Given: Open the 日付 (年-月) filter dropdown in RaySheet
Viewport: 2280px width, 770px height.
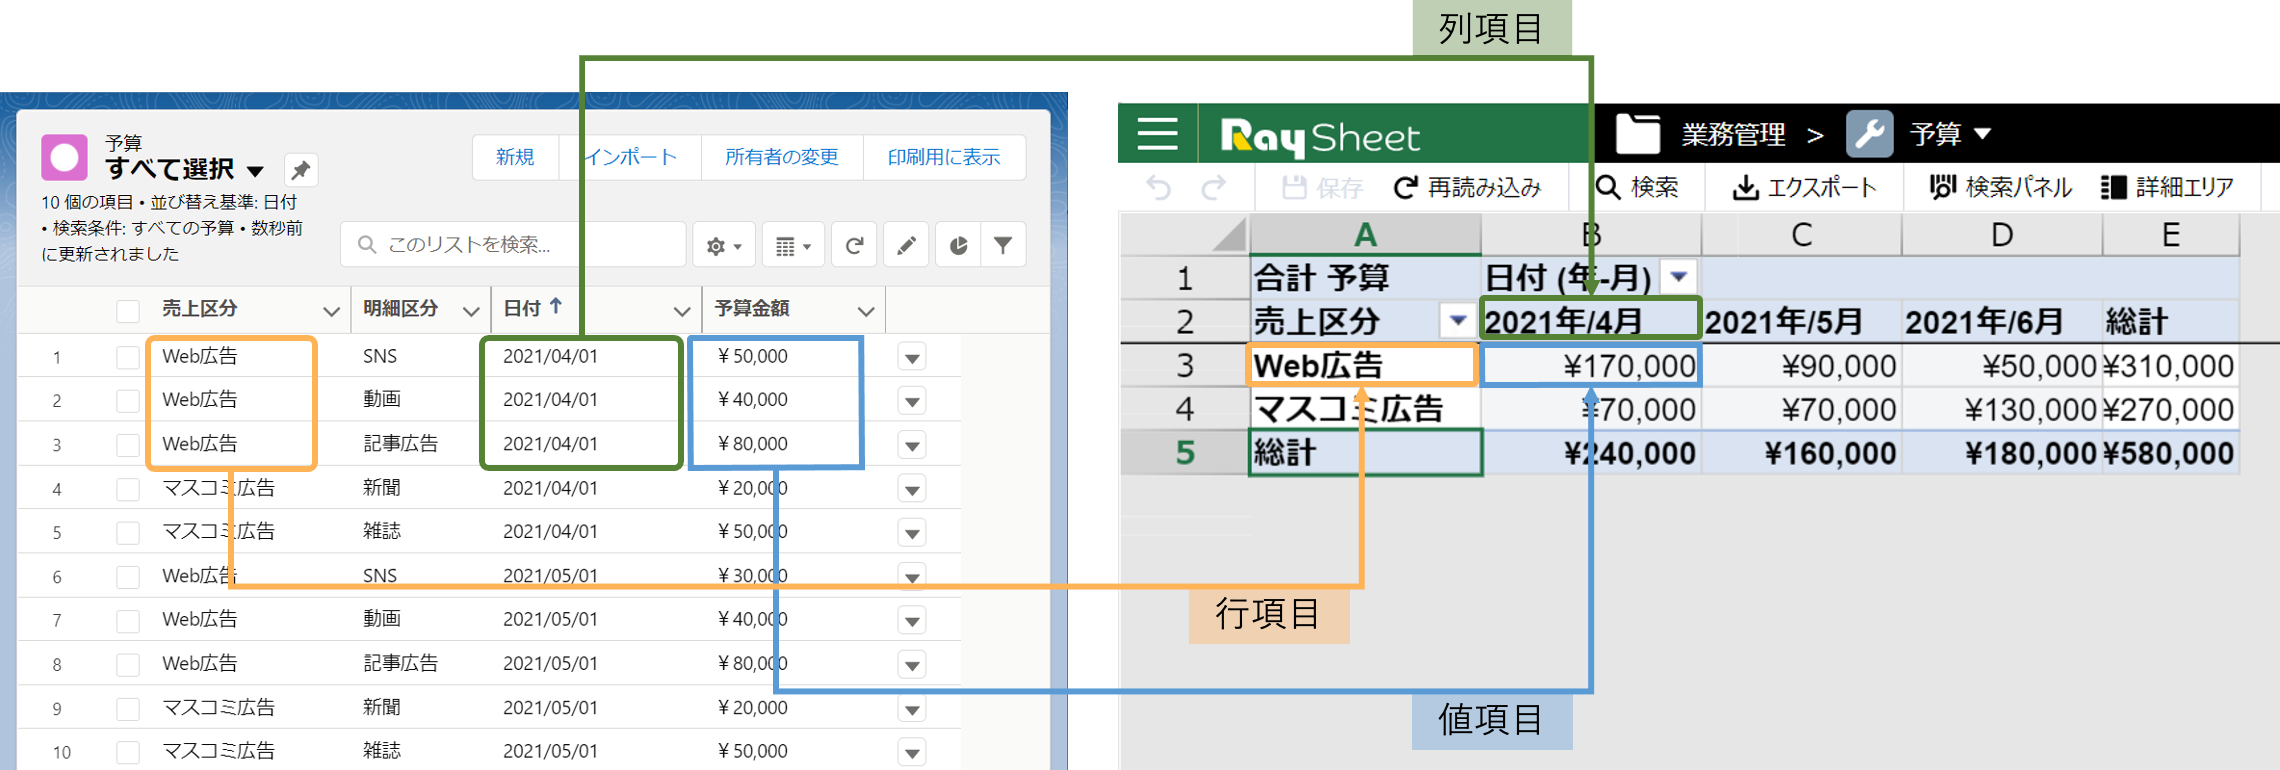Looking at the screenshot, I should (1678, 275).
